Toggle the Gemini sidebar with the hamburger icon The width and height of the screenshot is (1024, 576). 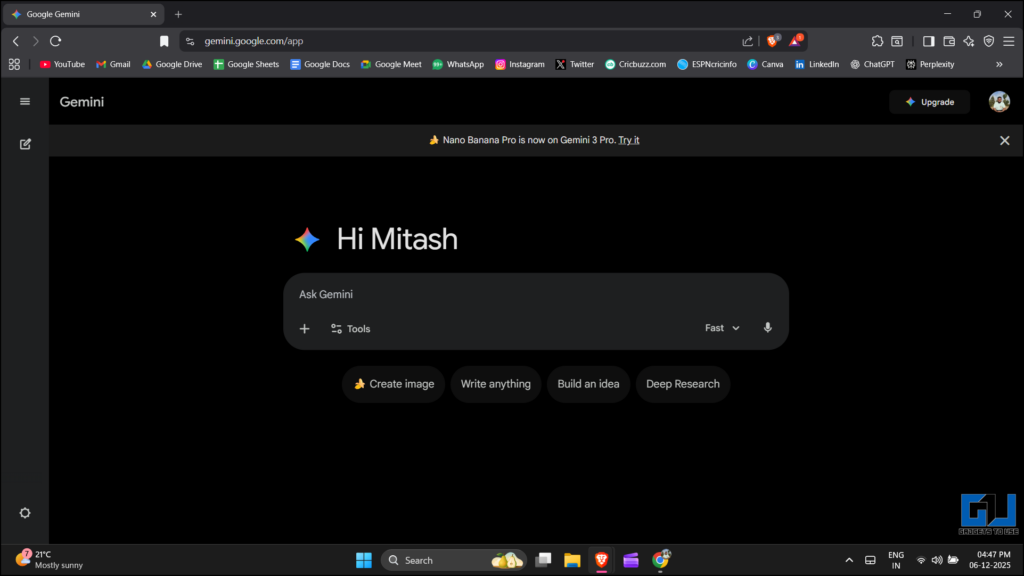[25, 101]
